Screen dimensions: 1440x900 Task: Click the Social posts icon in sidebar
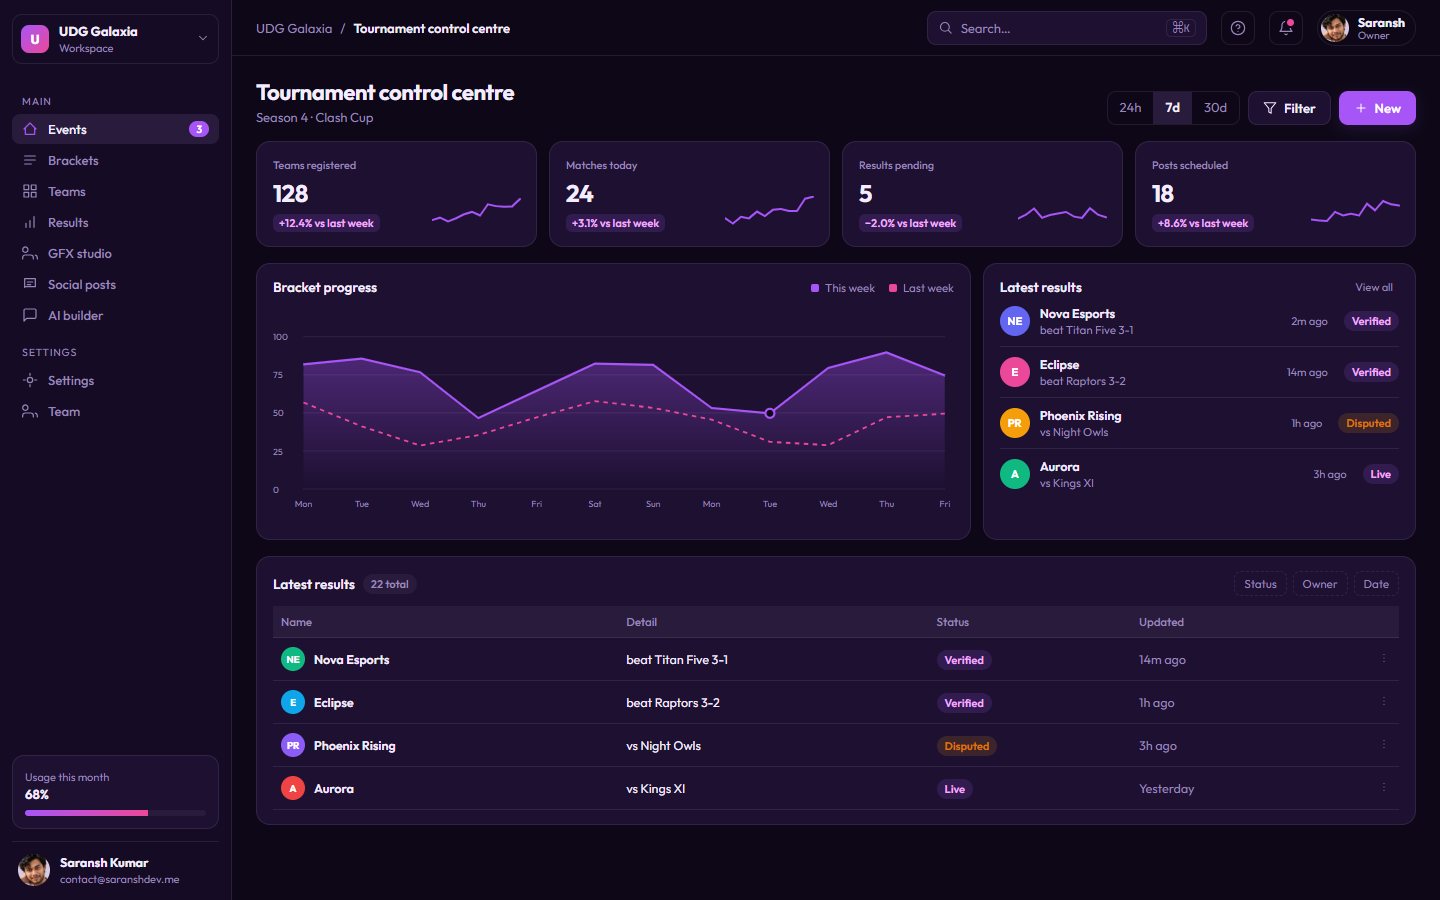(30, 284)
